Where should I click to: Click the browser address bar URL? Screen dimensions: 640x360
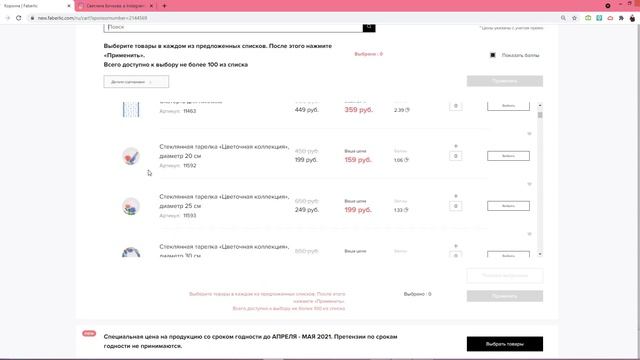pyautogui.click(x=92, y=18)
